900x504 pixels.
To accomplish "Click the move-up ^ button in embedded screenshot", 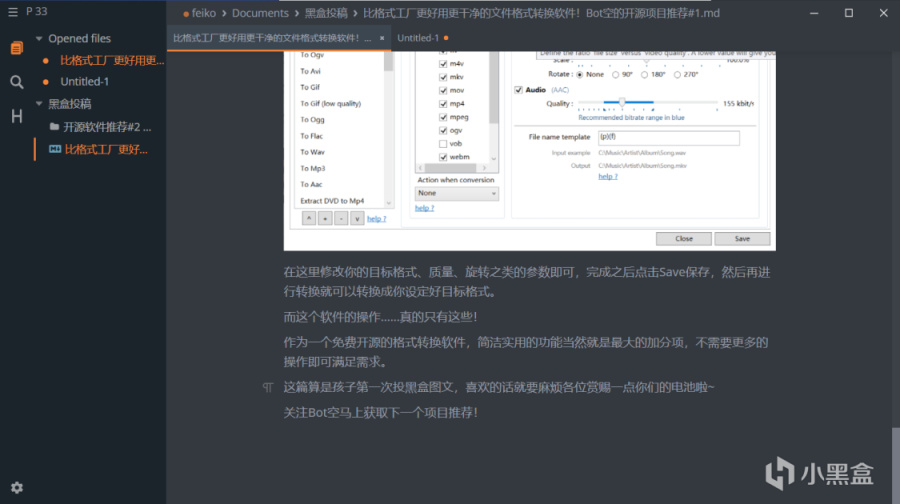I will 309,218.
